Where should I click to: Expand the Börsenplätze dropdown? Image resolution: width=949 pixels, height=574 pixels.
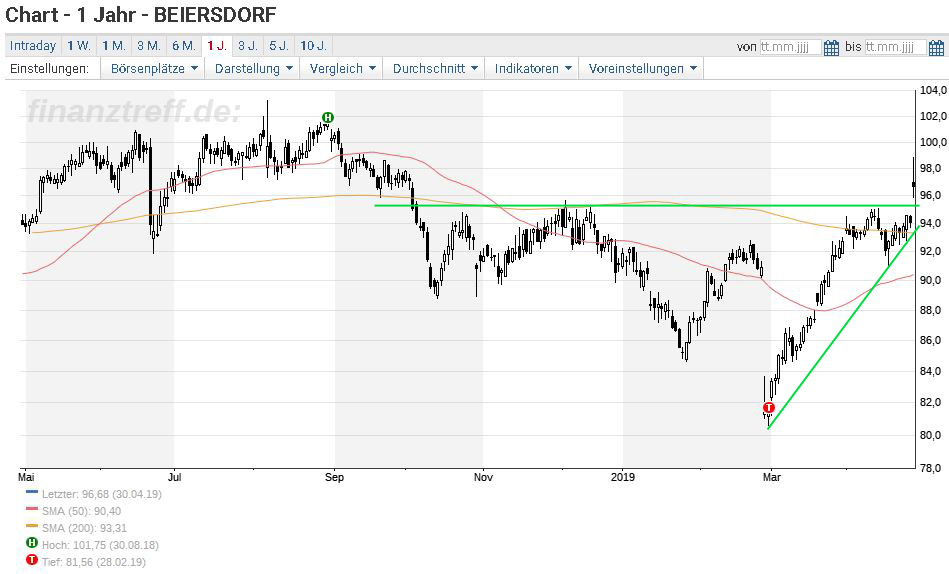click(x=154, y=68)
